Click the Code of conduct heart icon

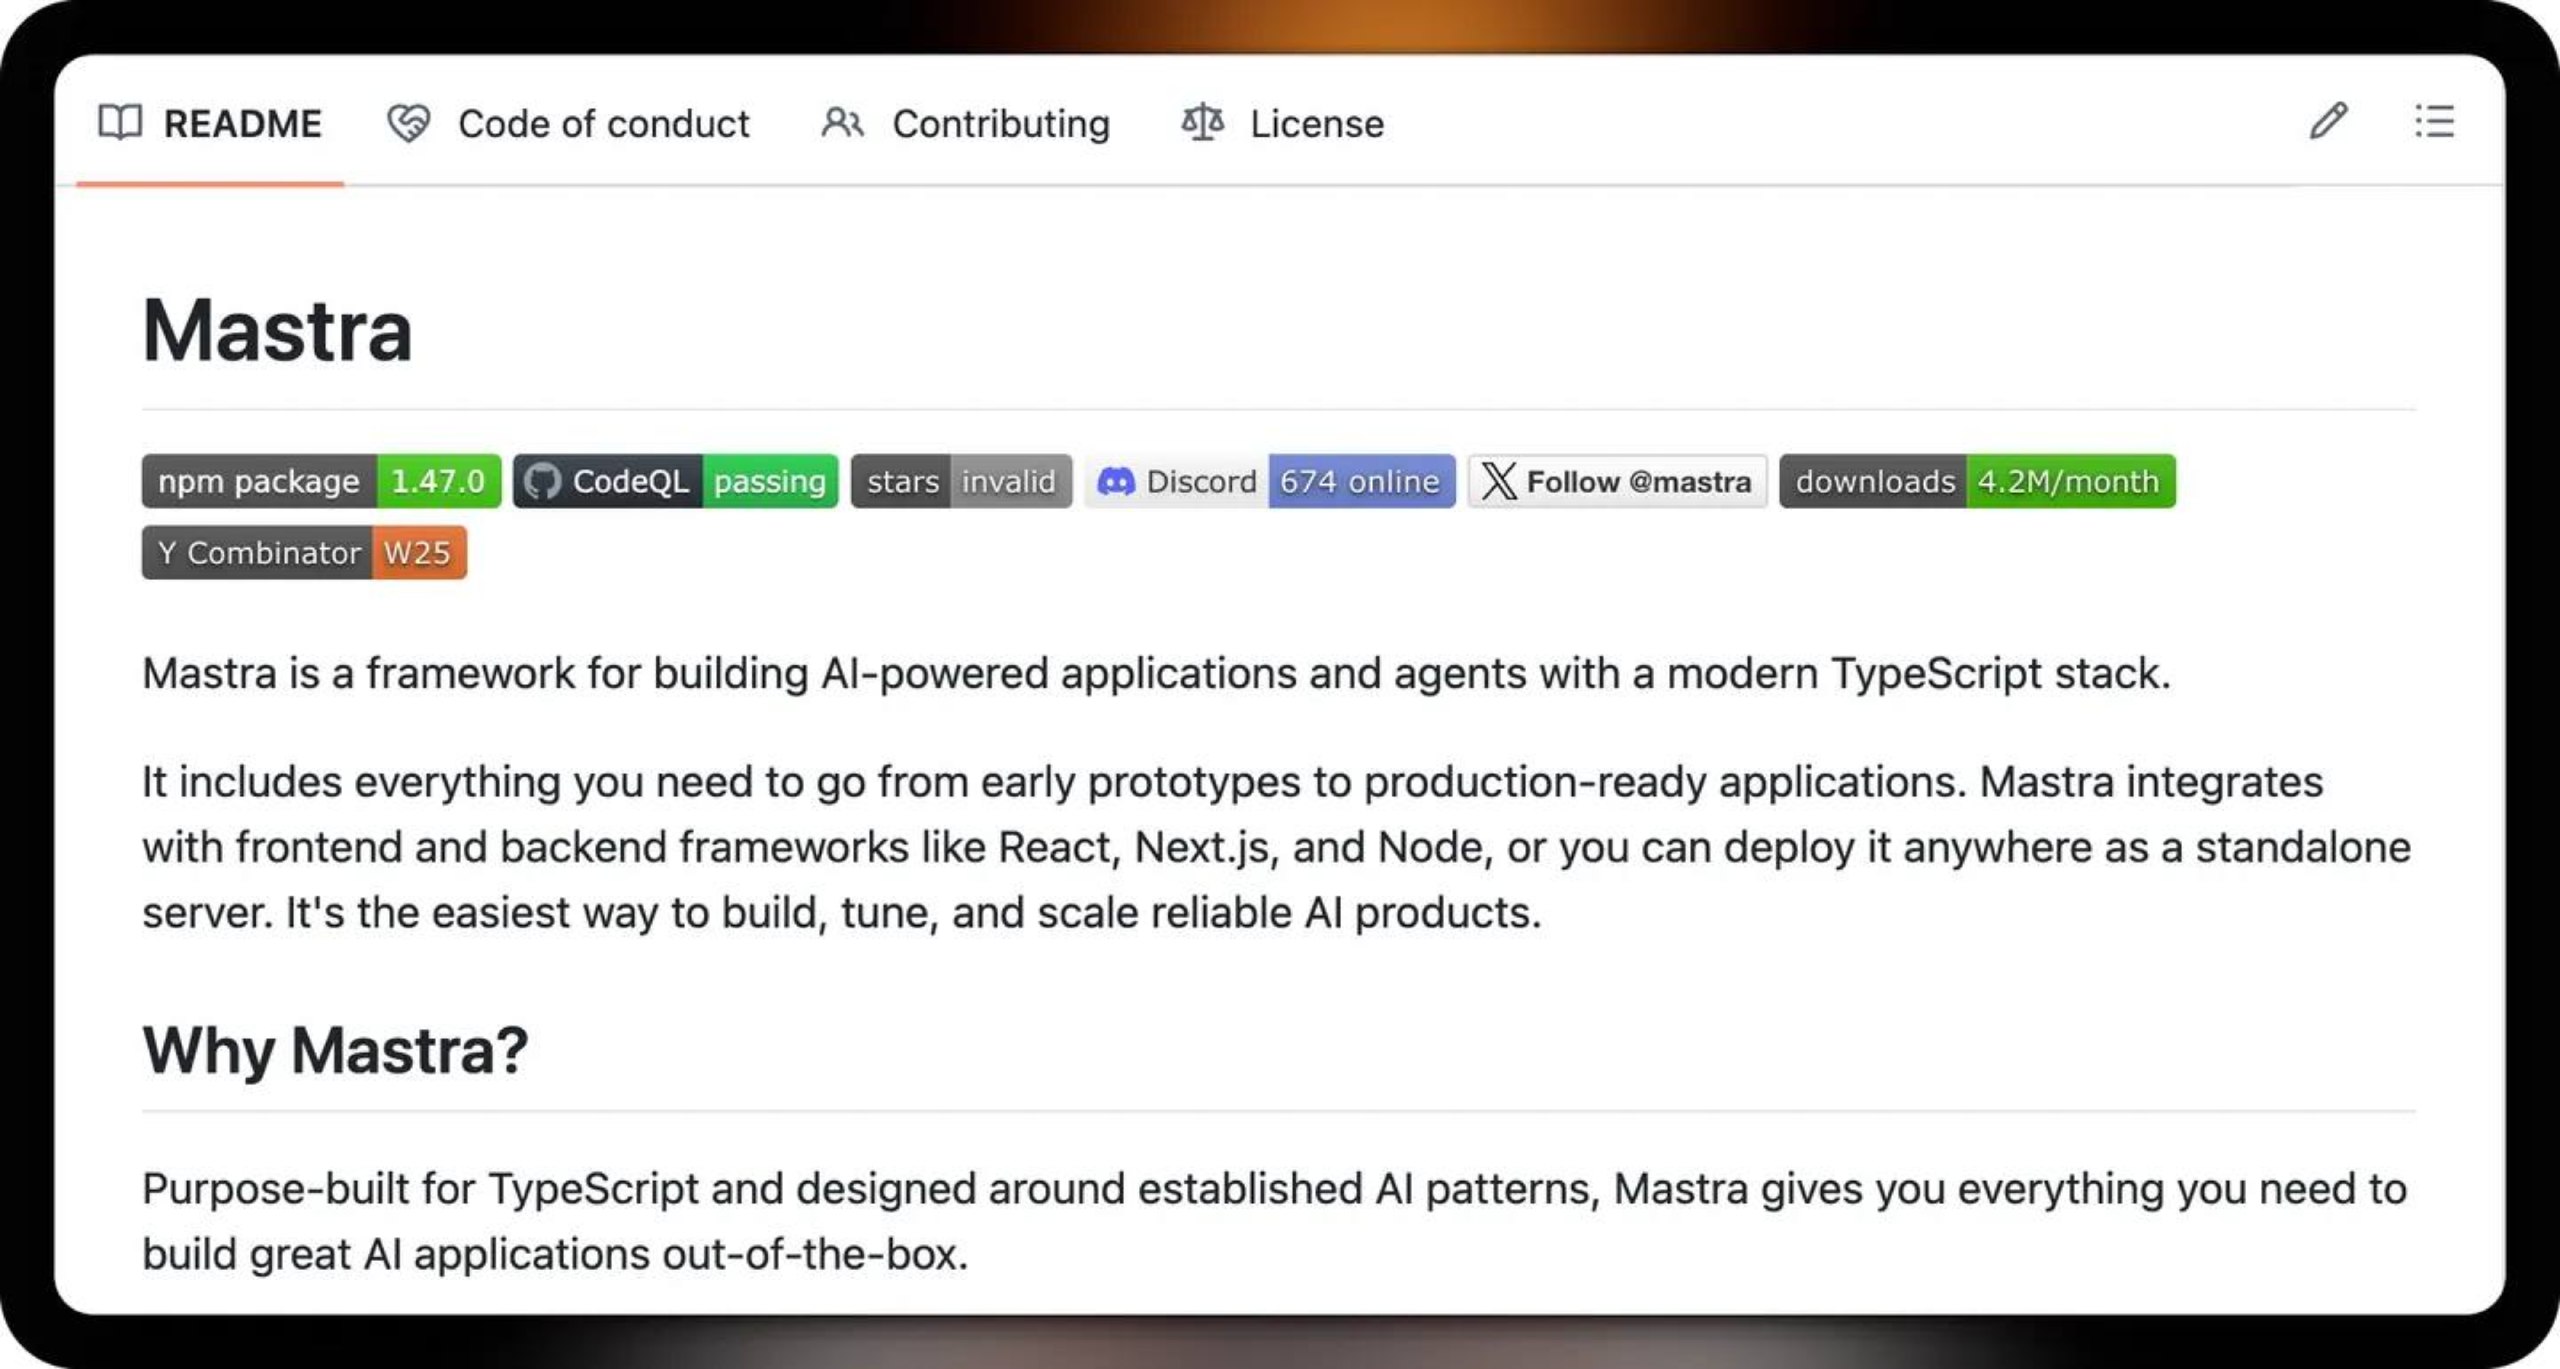point(408,123)
